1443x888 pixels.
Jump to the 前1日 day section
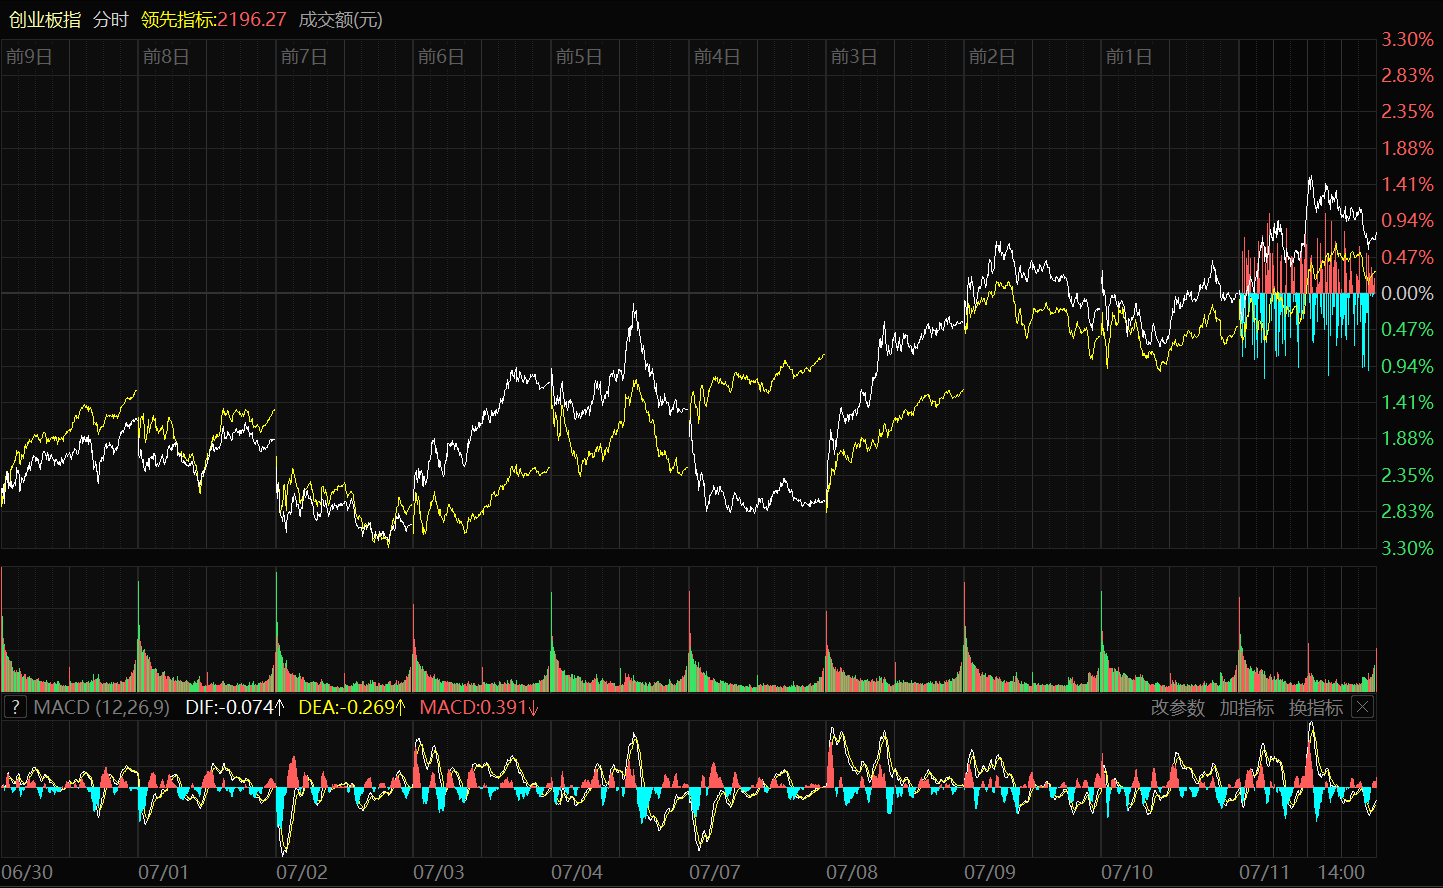(1129, 57)
